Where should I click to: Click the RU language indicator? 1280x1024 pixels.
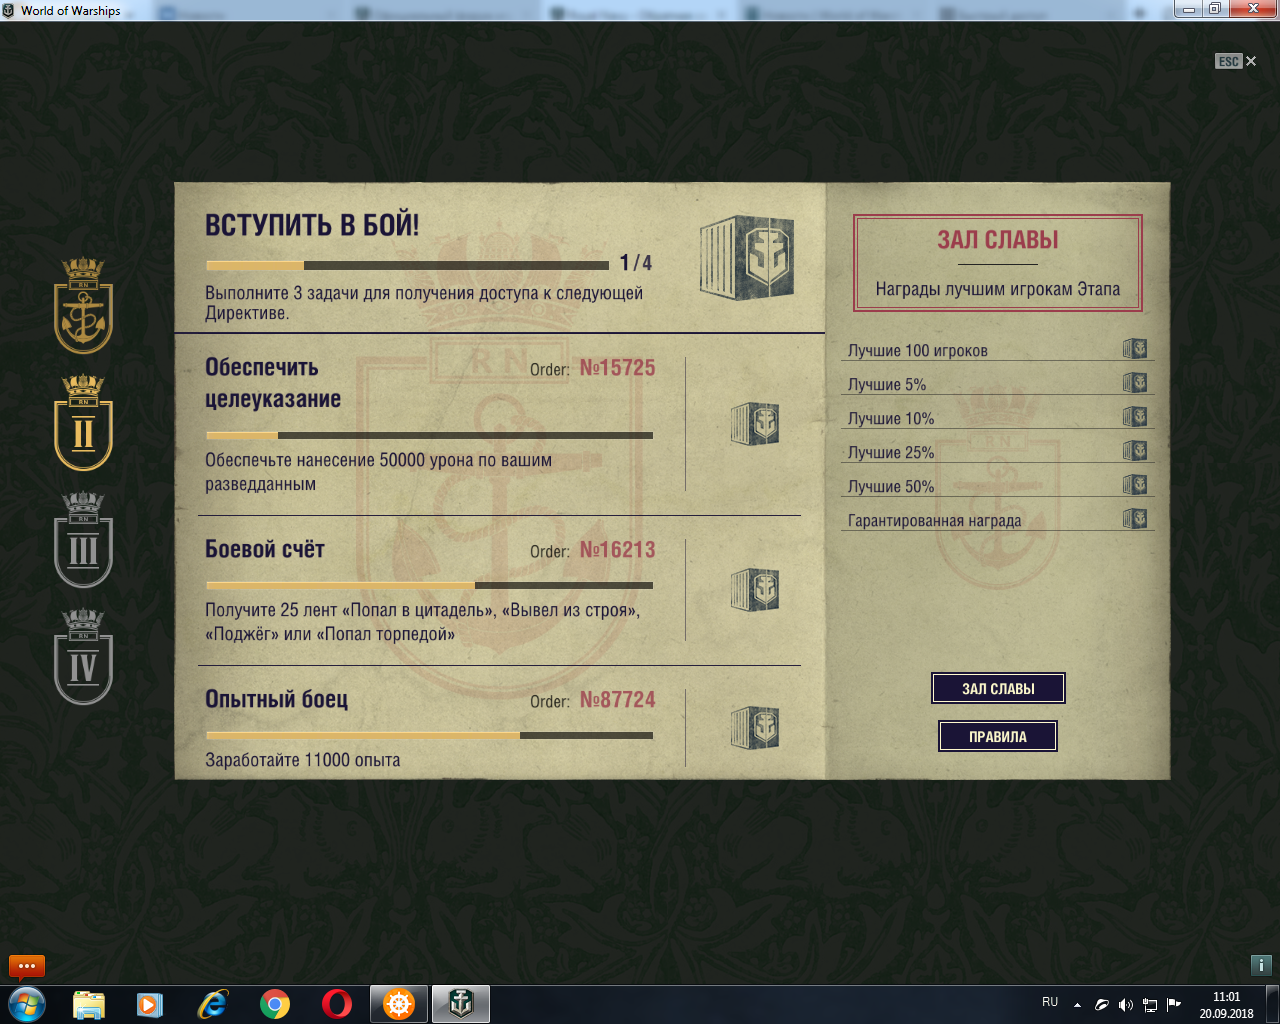1050,1002
